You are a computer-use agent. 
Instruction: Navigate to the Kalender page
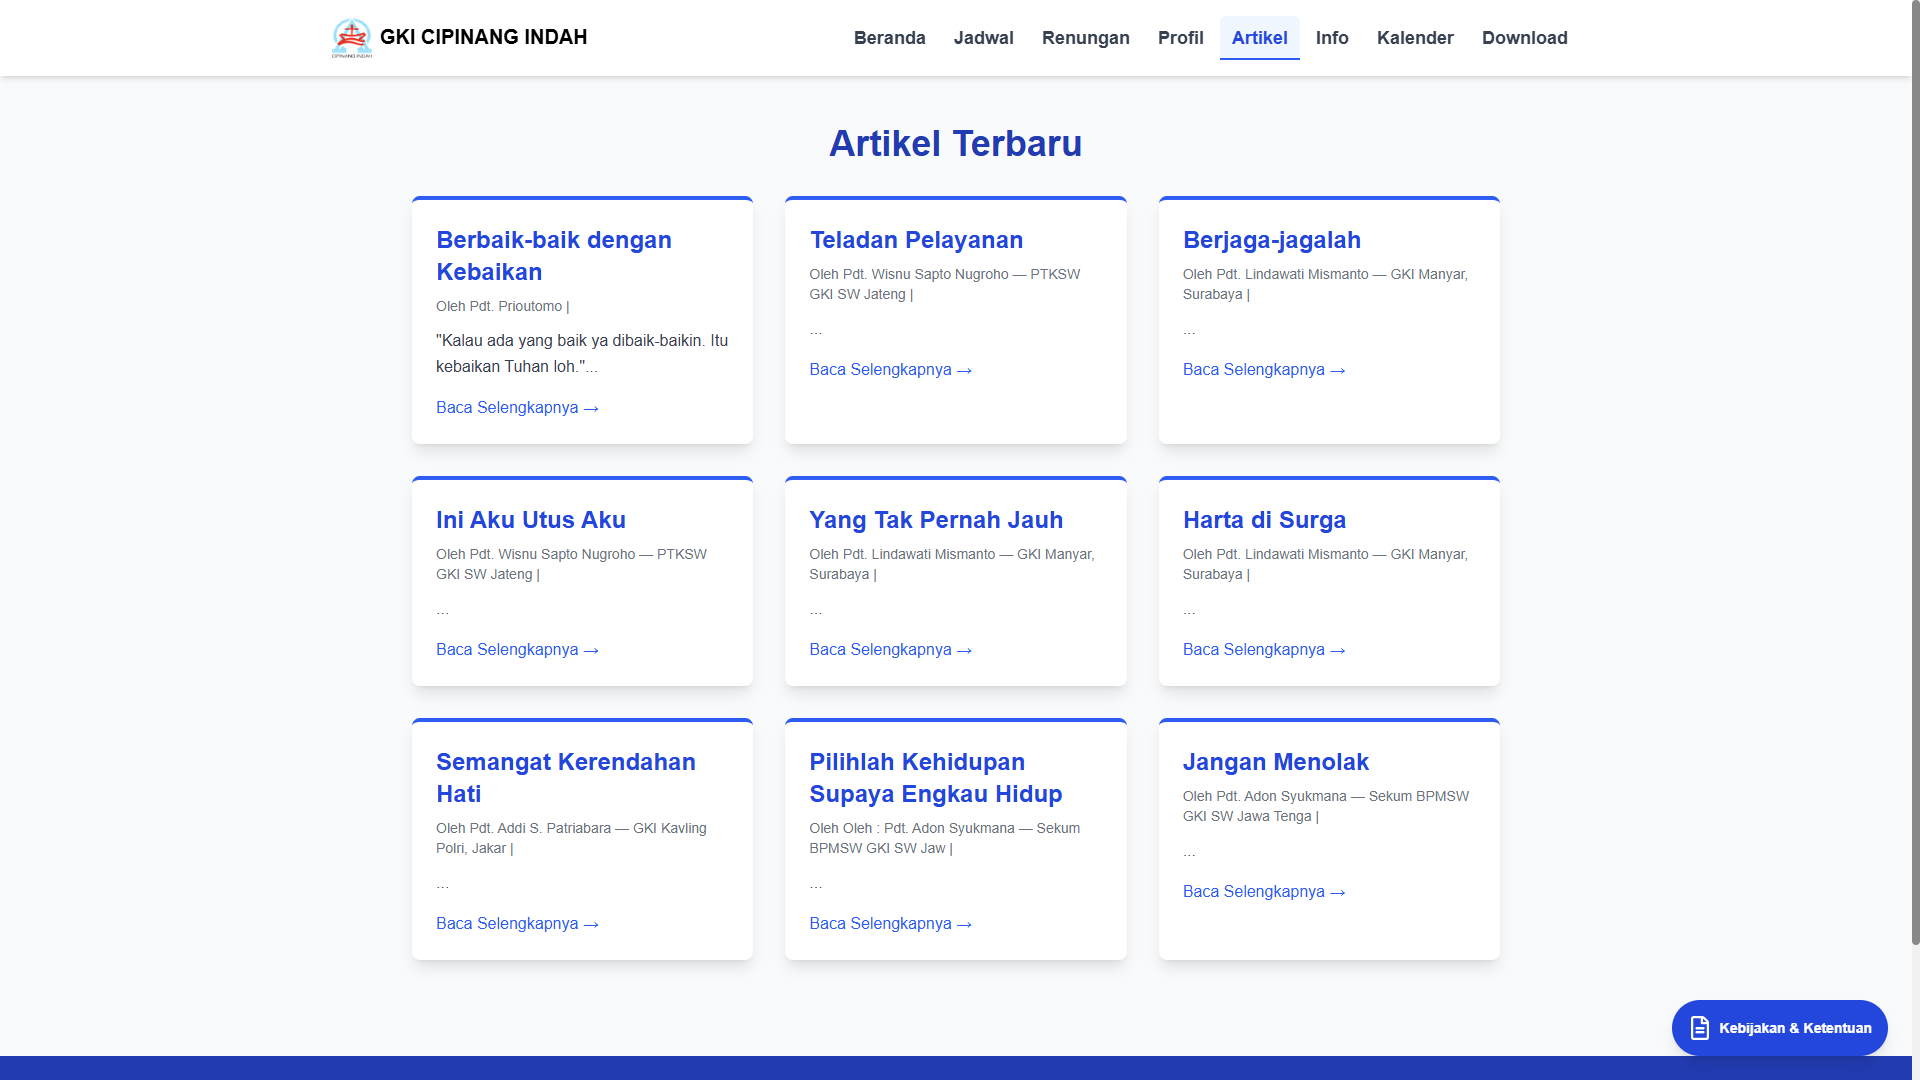point(1414,38)
